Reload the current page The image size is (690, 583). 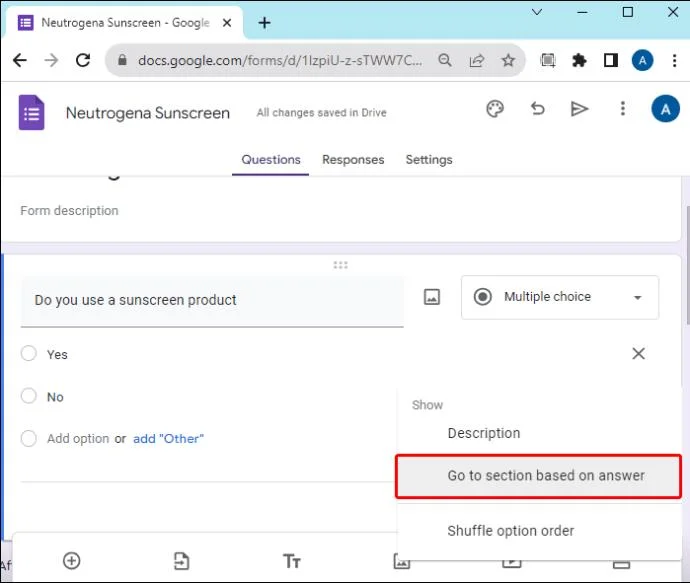(83, 60)
